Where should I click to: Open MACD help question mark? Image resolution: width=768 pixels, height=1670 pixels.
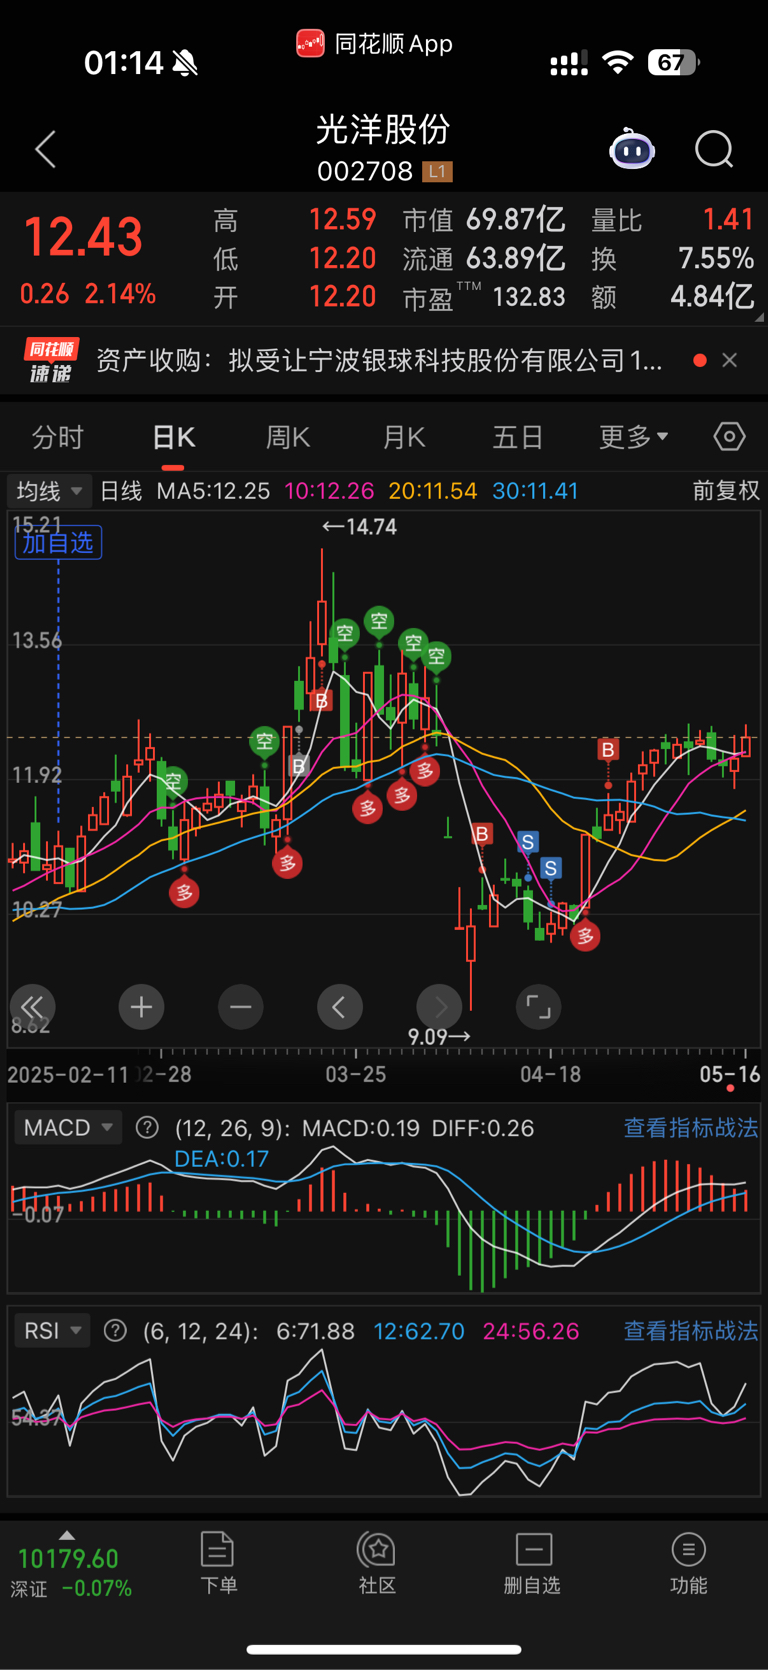[x=147, y=1128]
